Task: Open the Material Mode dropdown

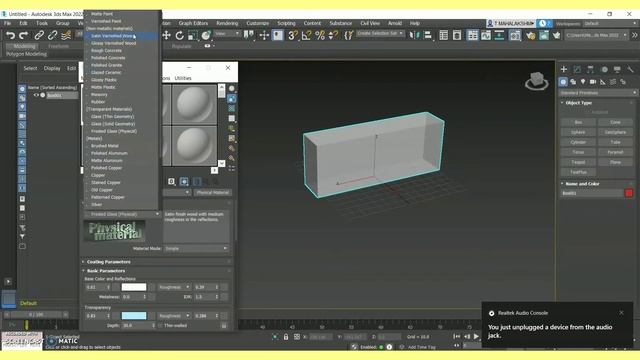Action: click(x=196, y=249)
